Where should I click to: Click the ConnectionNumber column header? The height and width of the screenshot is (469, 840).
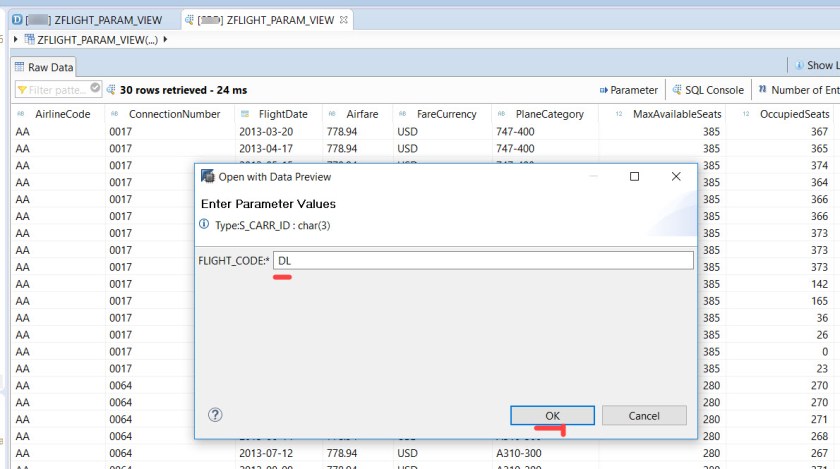tap(174, 114)
